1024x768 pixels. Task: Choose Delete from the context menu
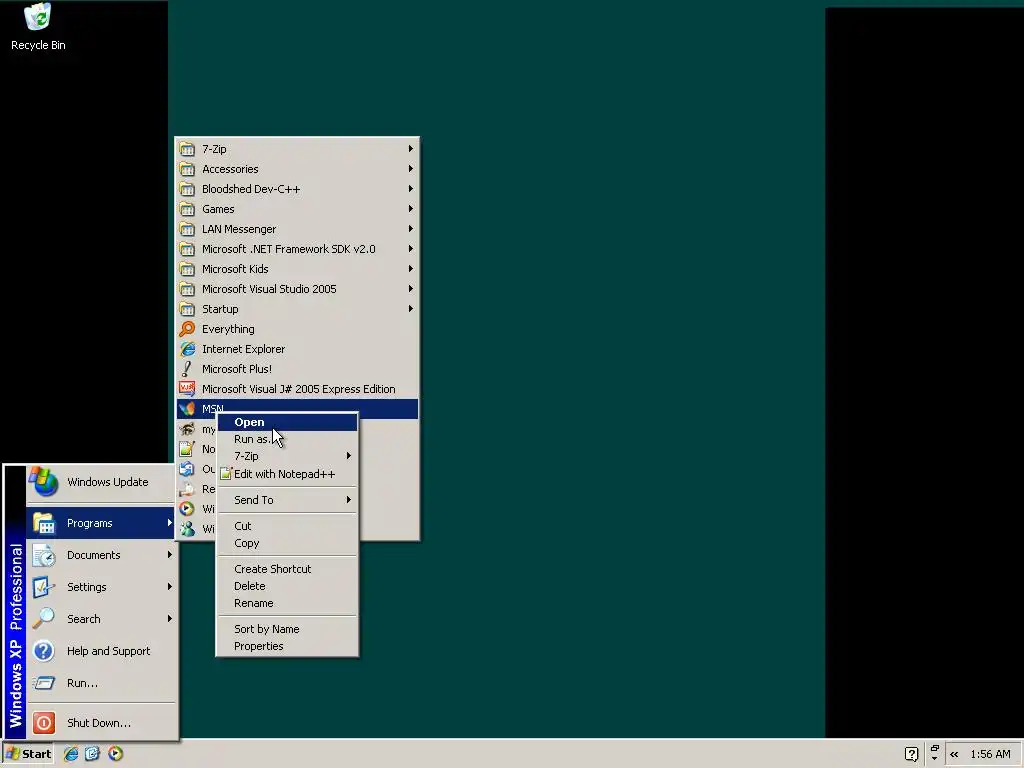point(287,586)
